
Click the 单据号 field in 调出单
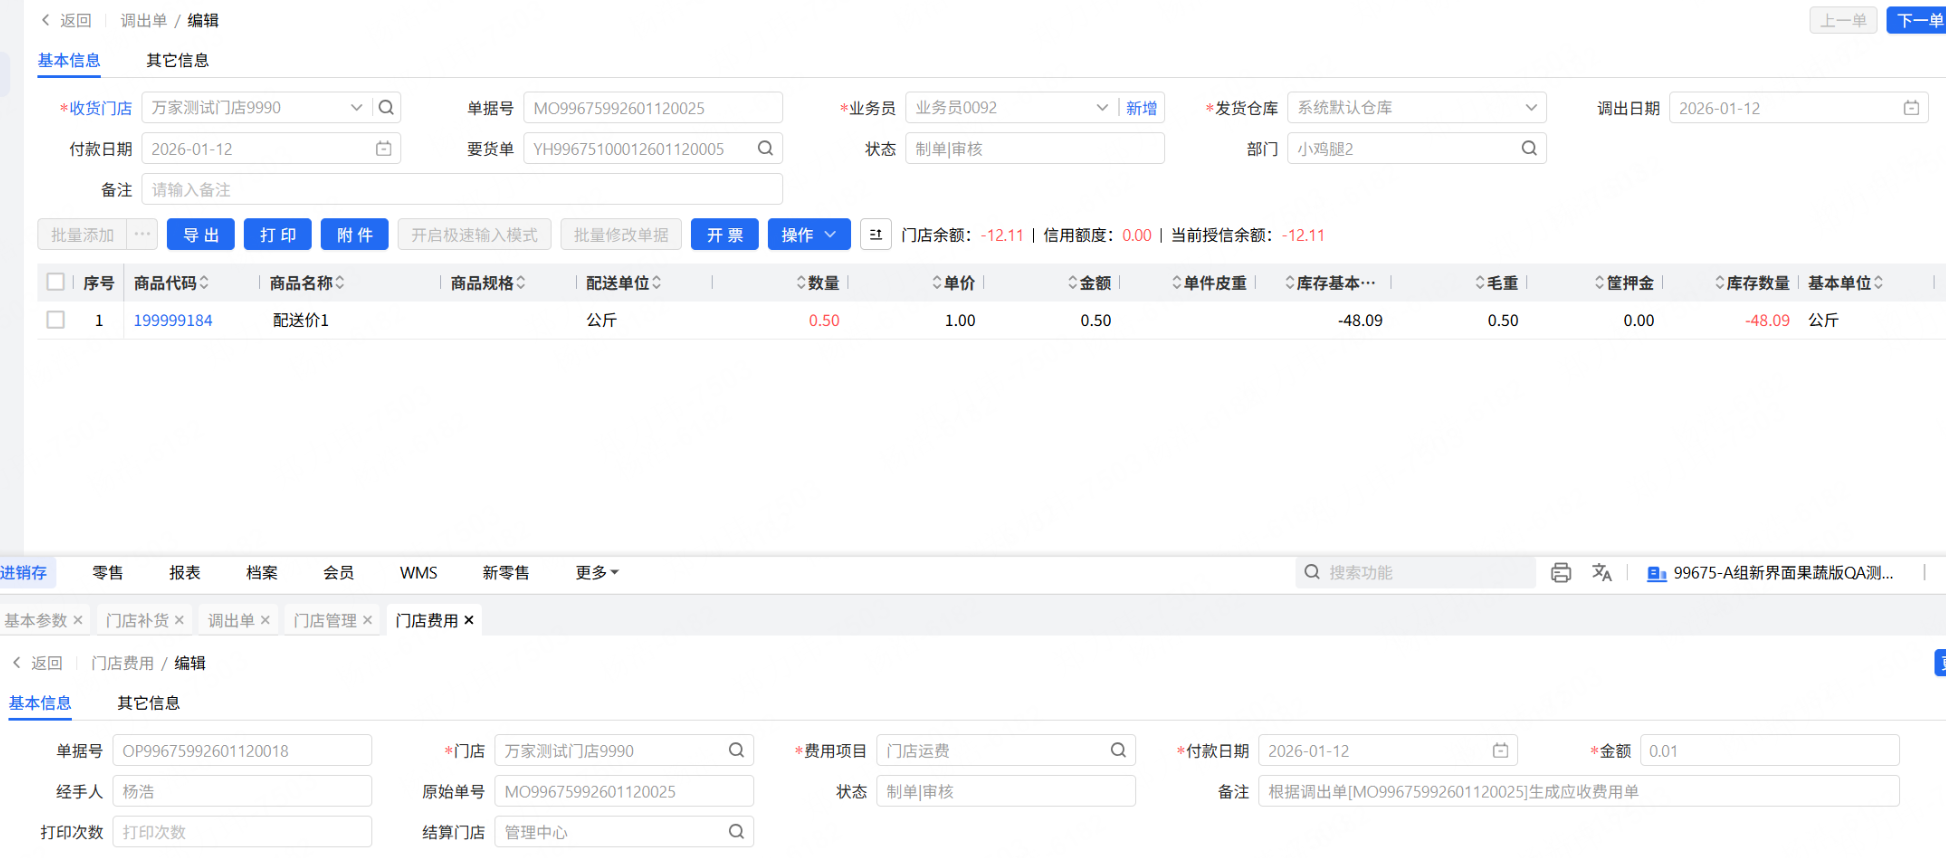tap(653, 108)
